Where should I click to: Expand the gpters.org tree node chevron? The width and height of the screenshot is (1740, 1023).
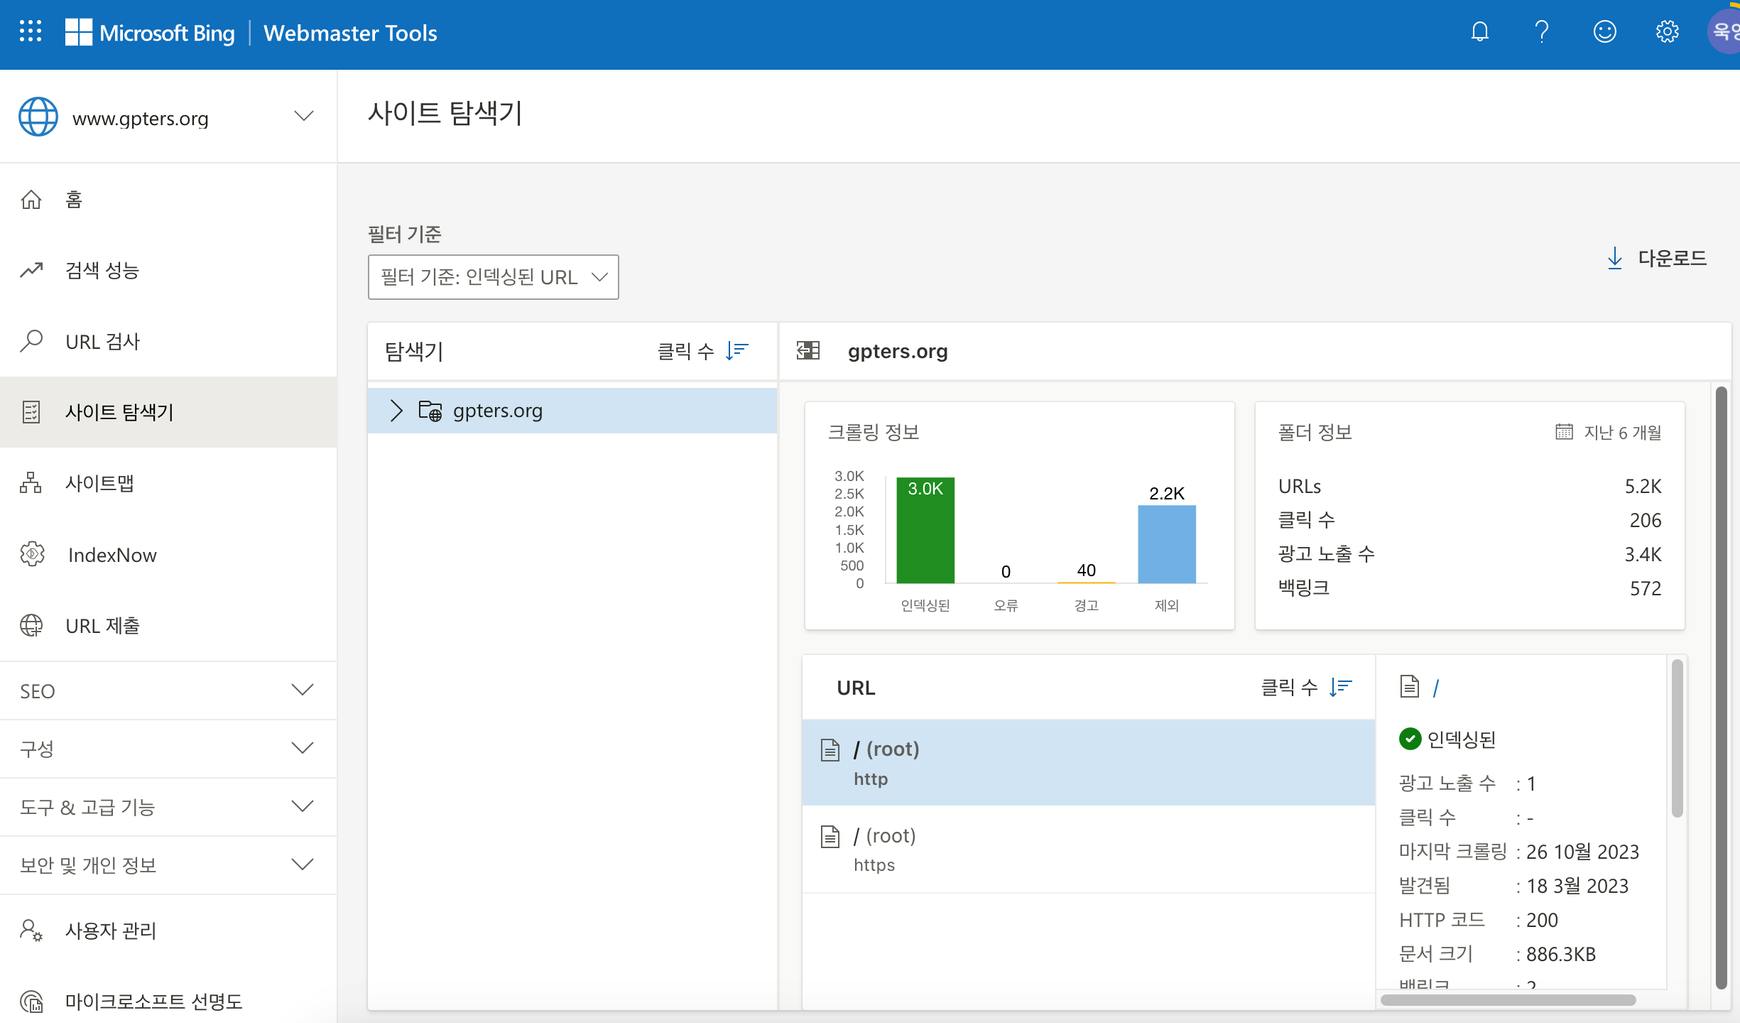point(396,411)
